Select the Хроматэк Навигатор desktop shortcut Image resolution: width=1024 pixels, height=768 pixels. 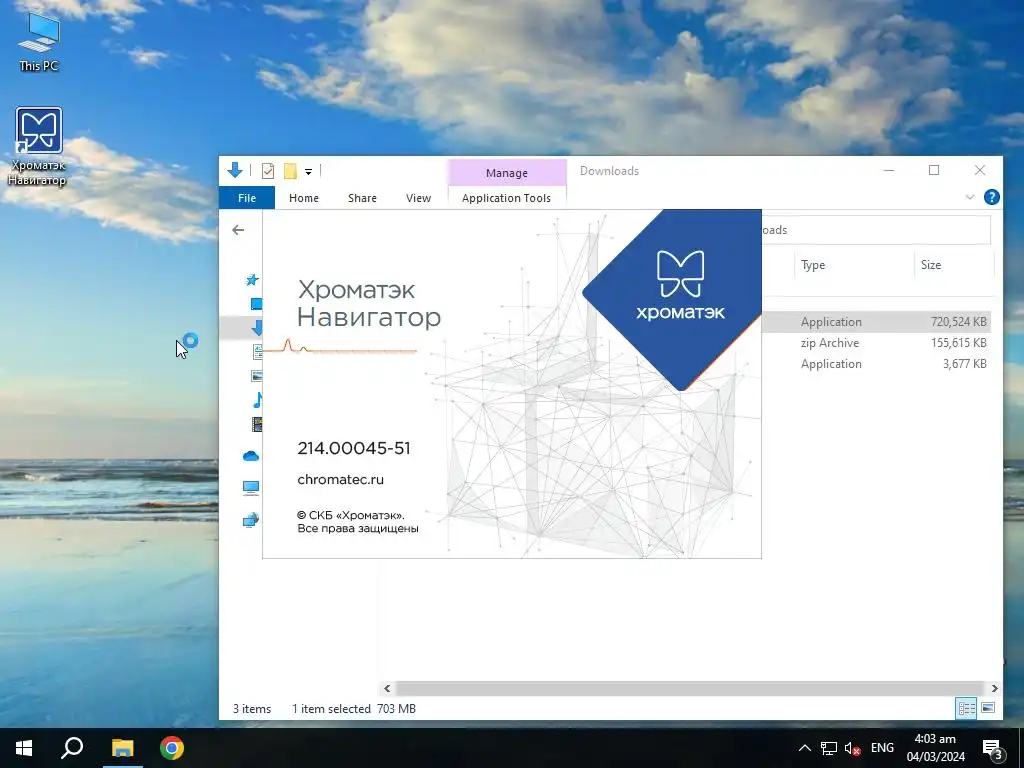[x=38, y=147]
